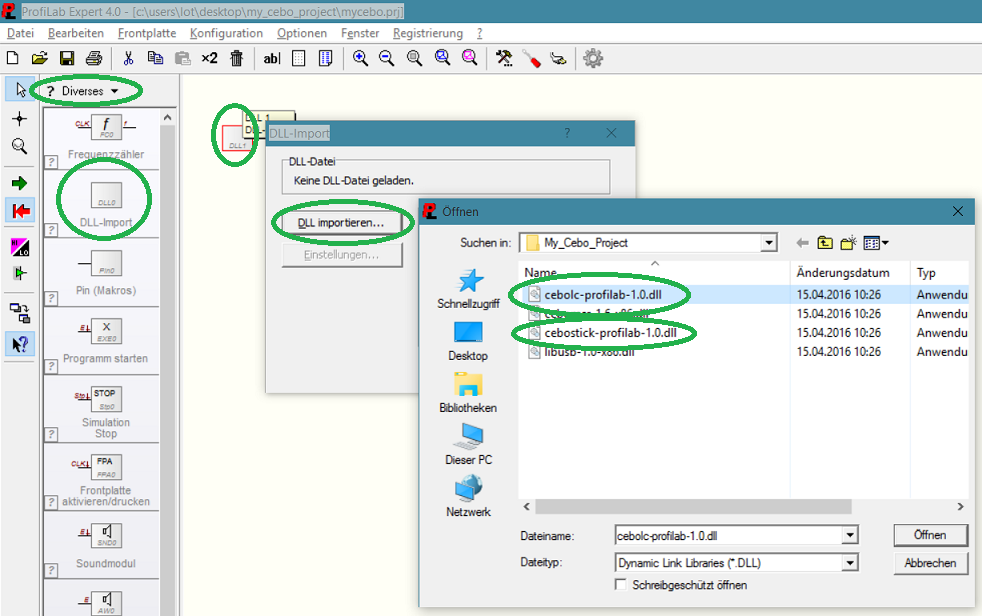
Task: Click the hammer and wrench tools icon
Action: click(504, 58)
